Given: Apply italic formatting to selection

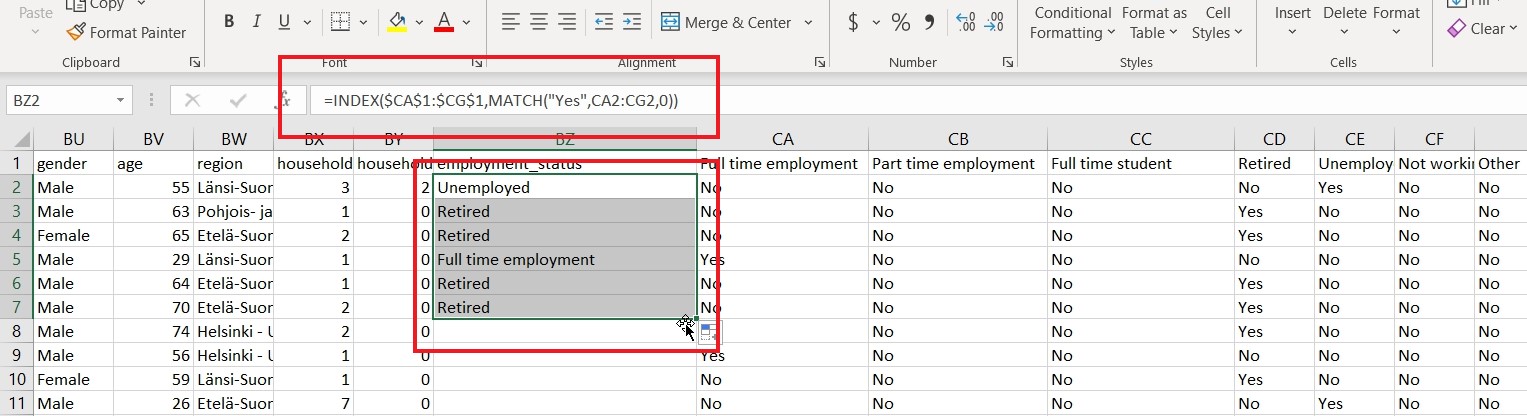Looking at the screenshot, I should point(256,22).
